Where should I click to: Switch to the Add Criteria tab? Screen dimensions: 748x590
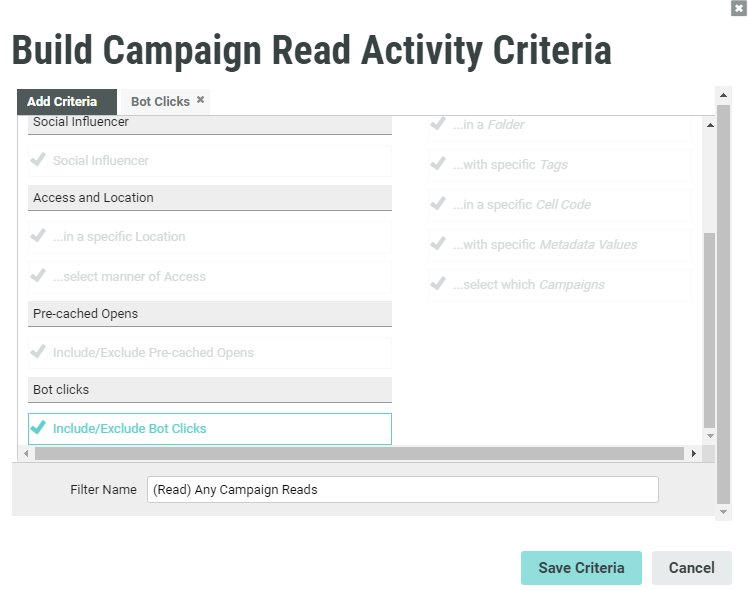click(62, 102)
